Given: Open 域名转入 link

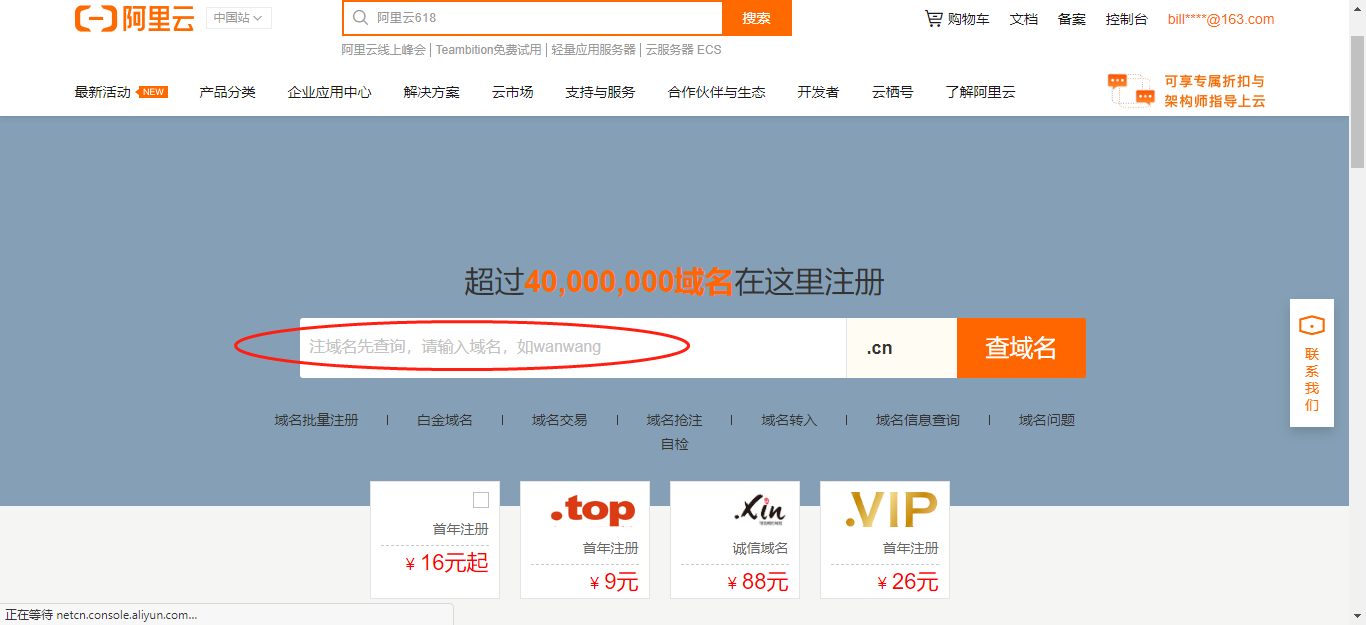Looking at the screenshot, I should pos(789,420).
